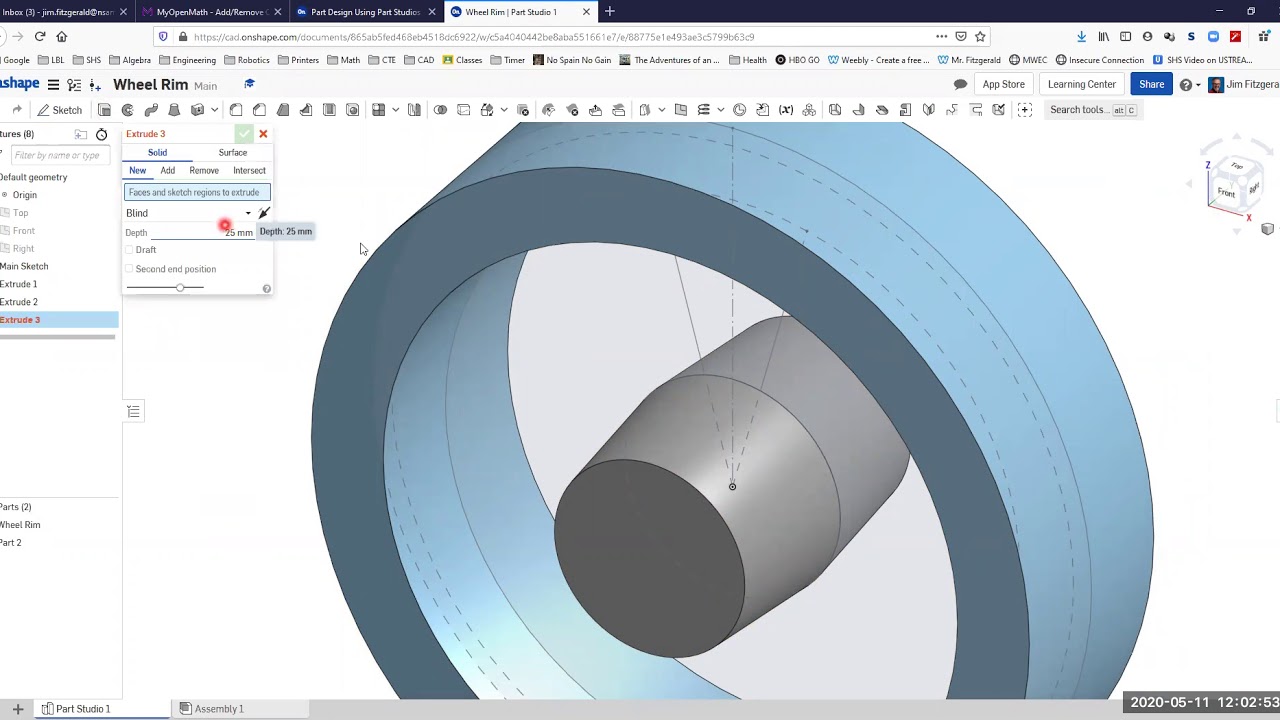Select the Extrude tool in the toolbar
The height and width of the screenshot is (720, 1280).
[105, 110]
